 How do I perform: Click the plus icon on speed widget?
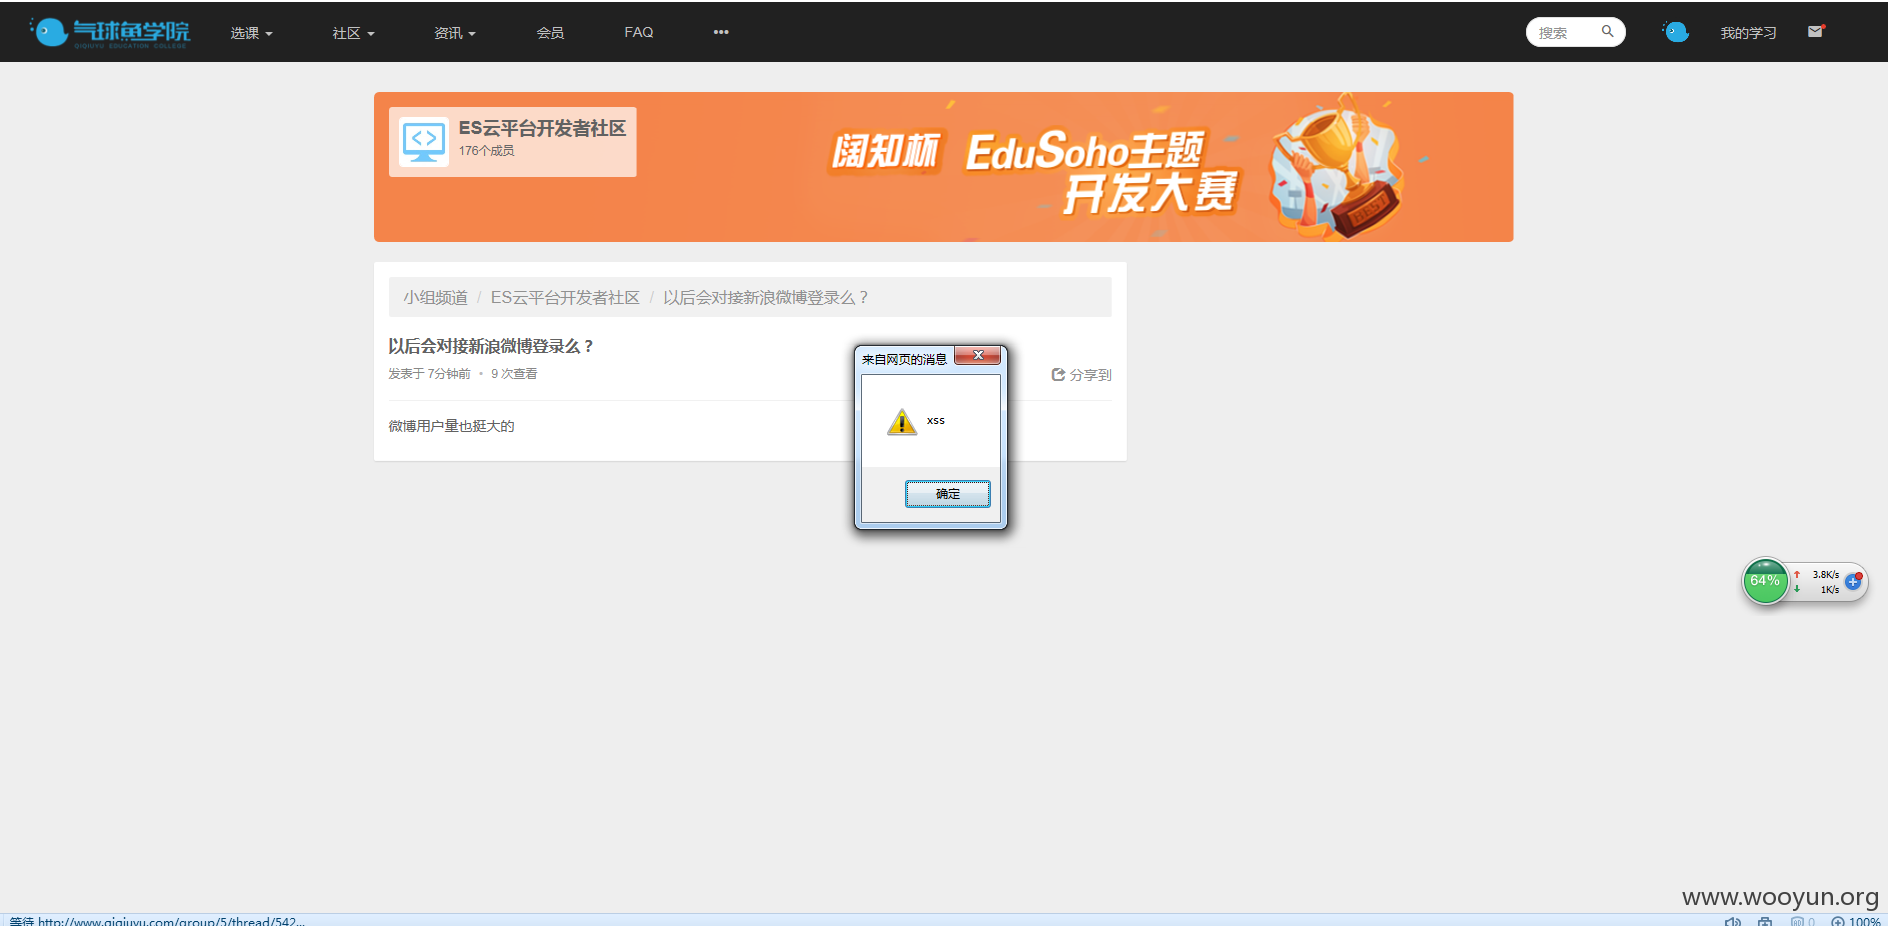[1853, 581]
